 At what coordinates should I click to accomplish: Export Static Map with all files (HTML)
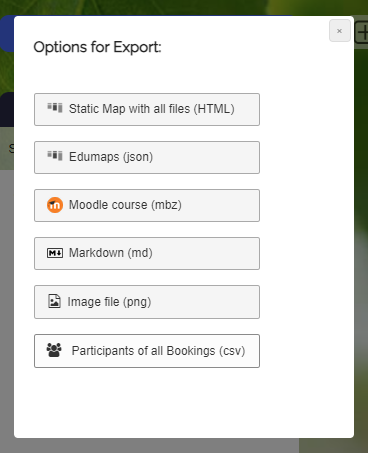point(147,109)
